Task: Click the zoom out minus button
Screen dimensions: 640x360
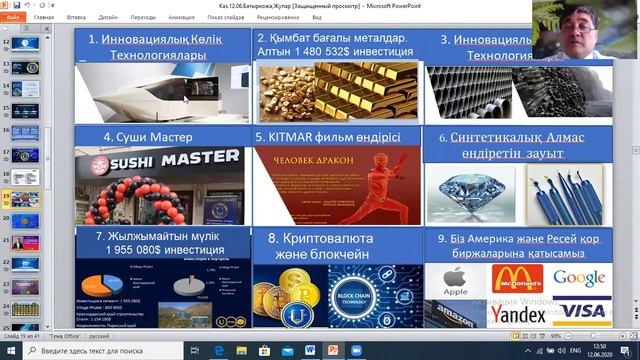Action: [568, 336]
